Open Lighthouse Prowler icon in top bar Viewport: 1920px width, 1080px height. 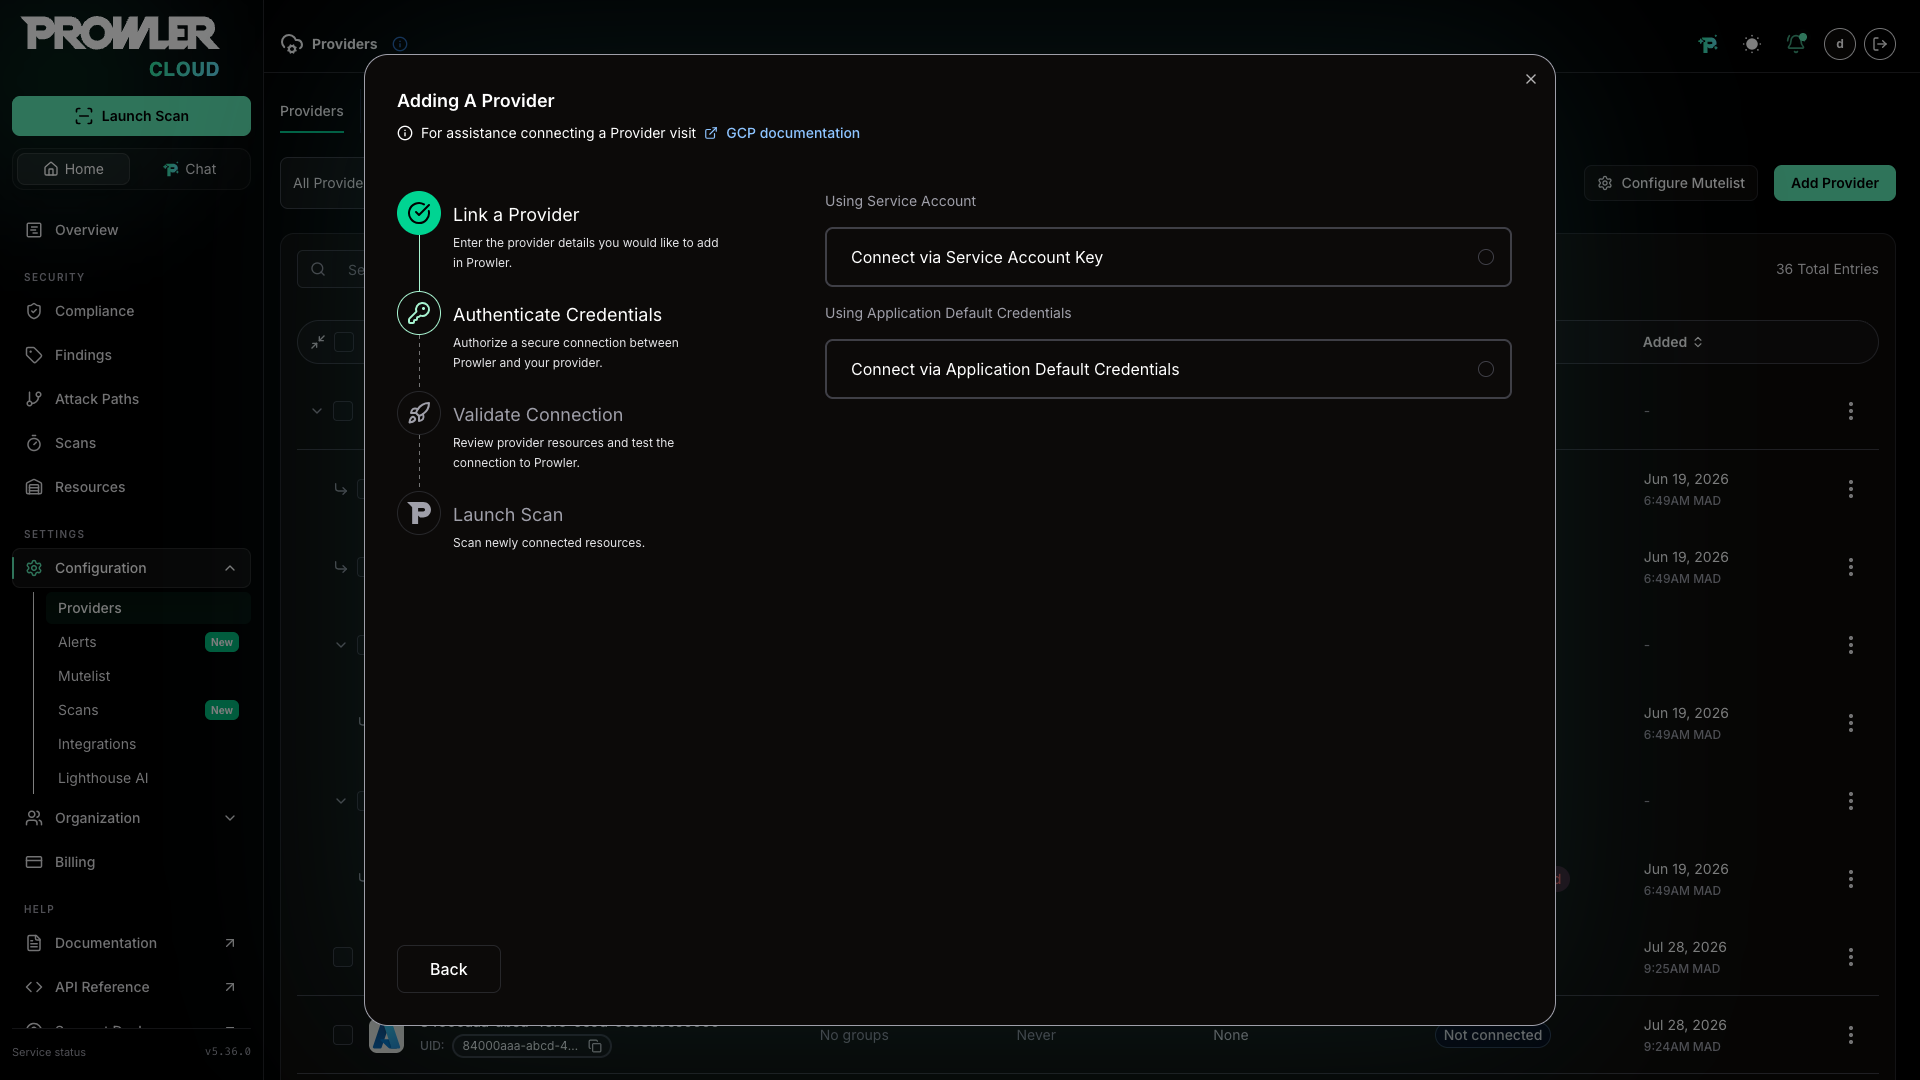(x=1708, y=44)
